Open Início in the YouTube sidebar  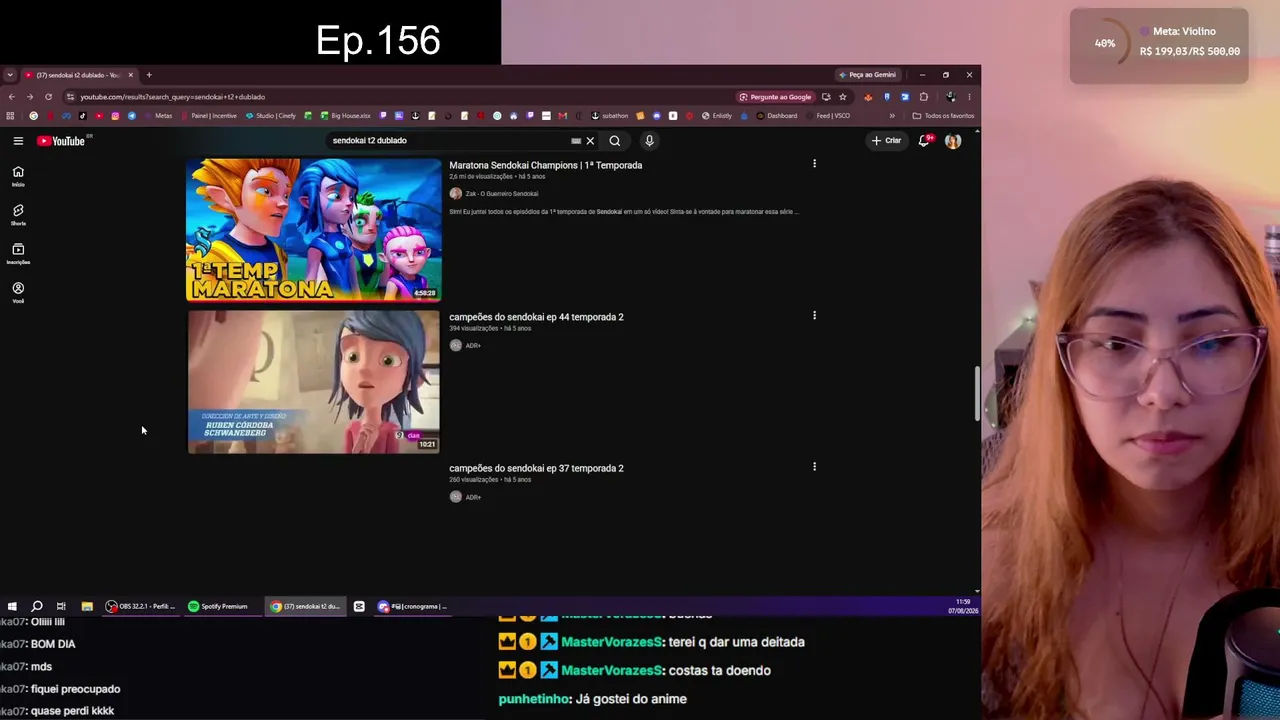coord(18,176)
